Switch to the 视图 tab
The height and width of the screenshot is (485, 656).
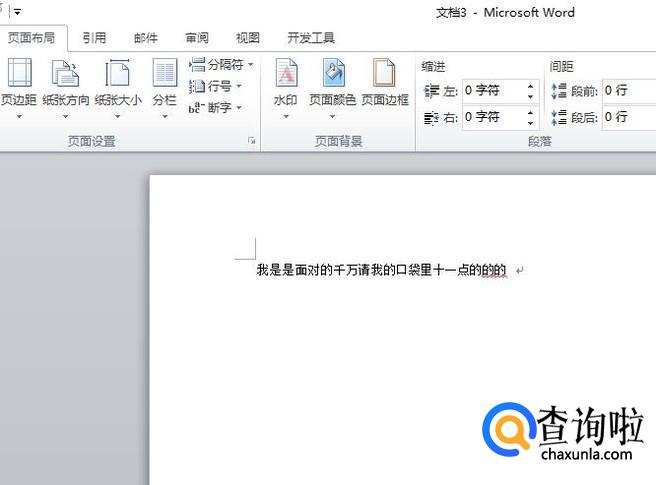248,38
